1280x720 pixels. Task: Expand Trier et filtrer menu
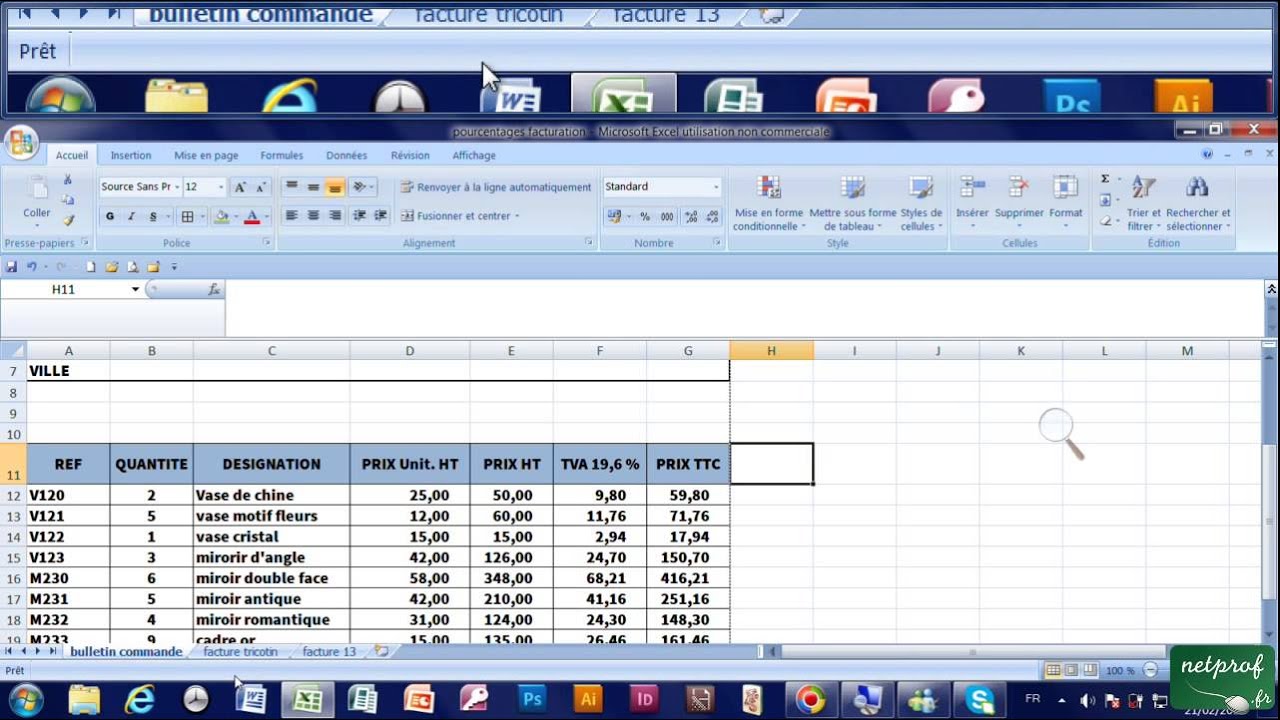click(x=1144, y=204)
